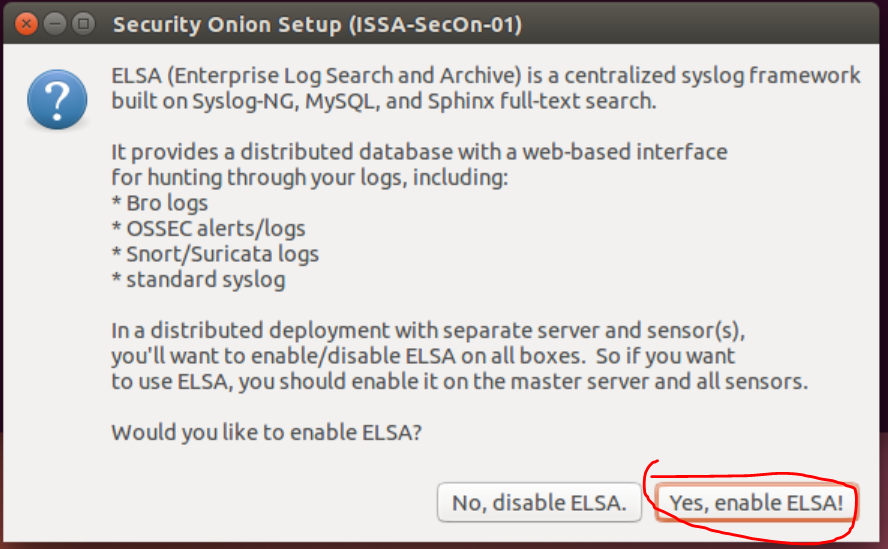Click the blue question mark dialog icon
The height and width of the screenshot is (549, 888).
pyautogui.click(x=57, y=101)
